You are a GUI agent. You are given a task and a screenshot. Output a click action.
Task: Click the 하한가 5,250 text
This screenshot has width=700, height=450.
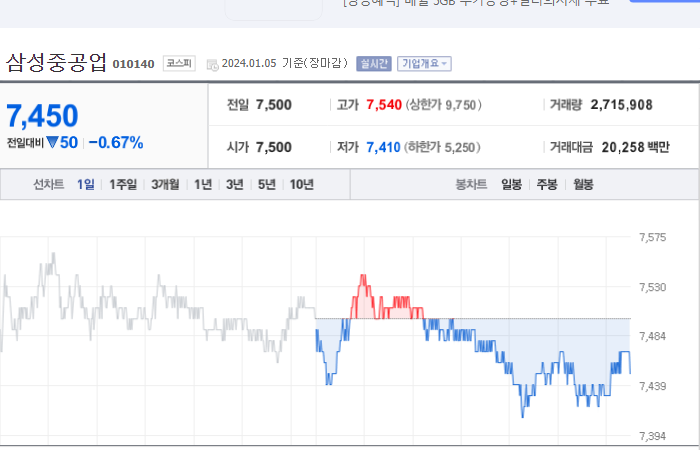point(442,147)
